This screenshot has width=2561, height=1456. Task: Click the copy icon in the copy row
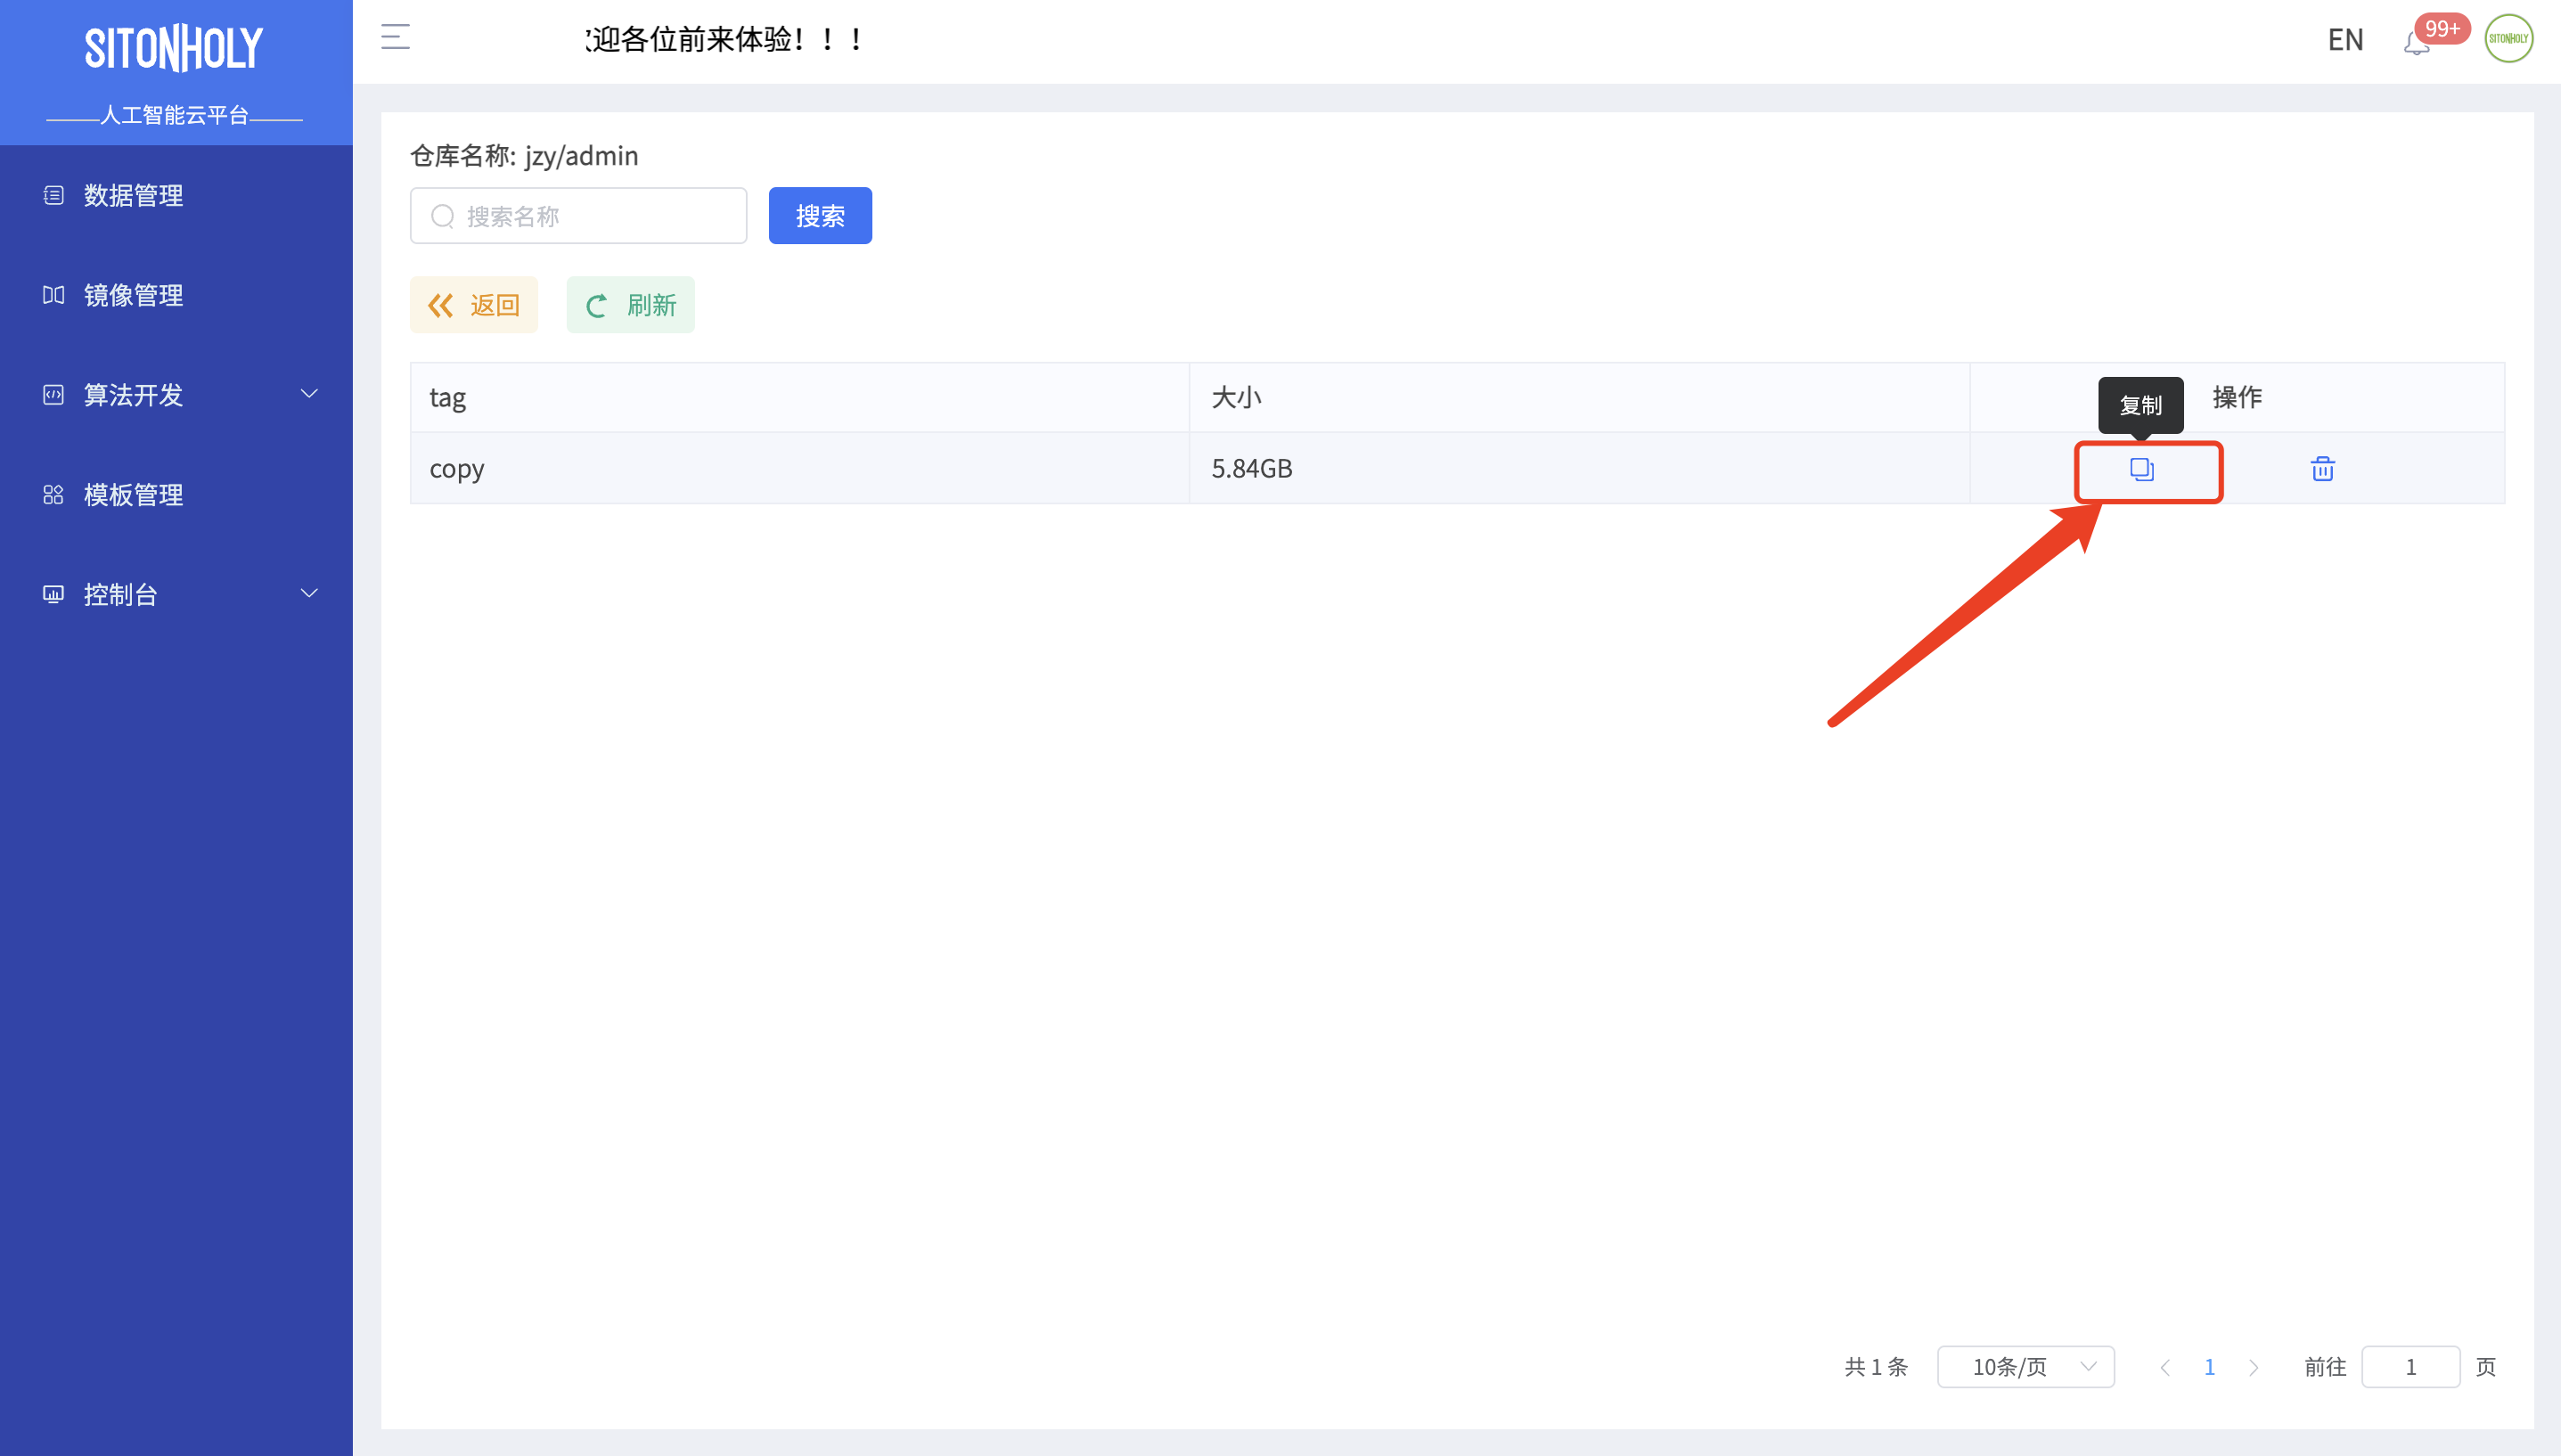2141,469
